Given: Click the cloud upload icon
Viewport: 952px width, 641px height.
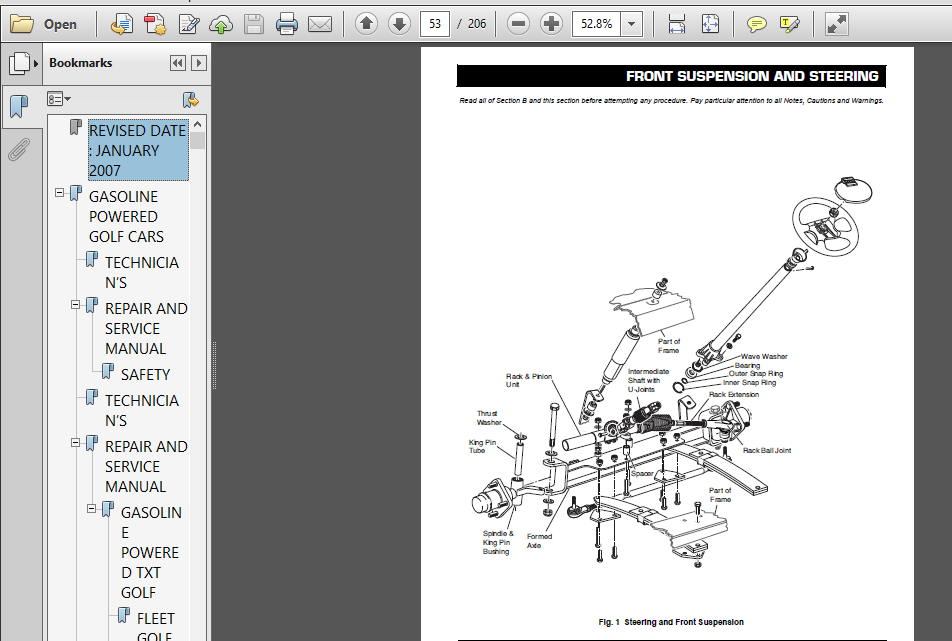Looking at the screenshot, I should pos(221,24).
